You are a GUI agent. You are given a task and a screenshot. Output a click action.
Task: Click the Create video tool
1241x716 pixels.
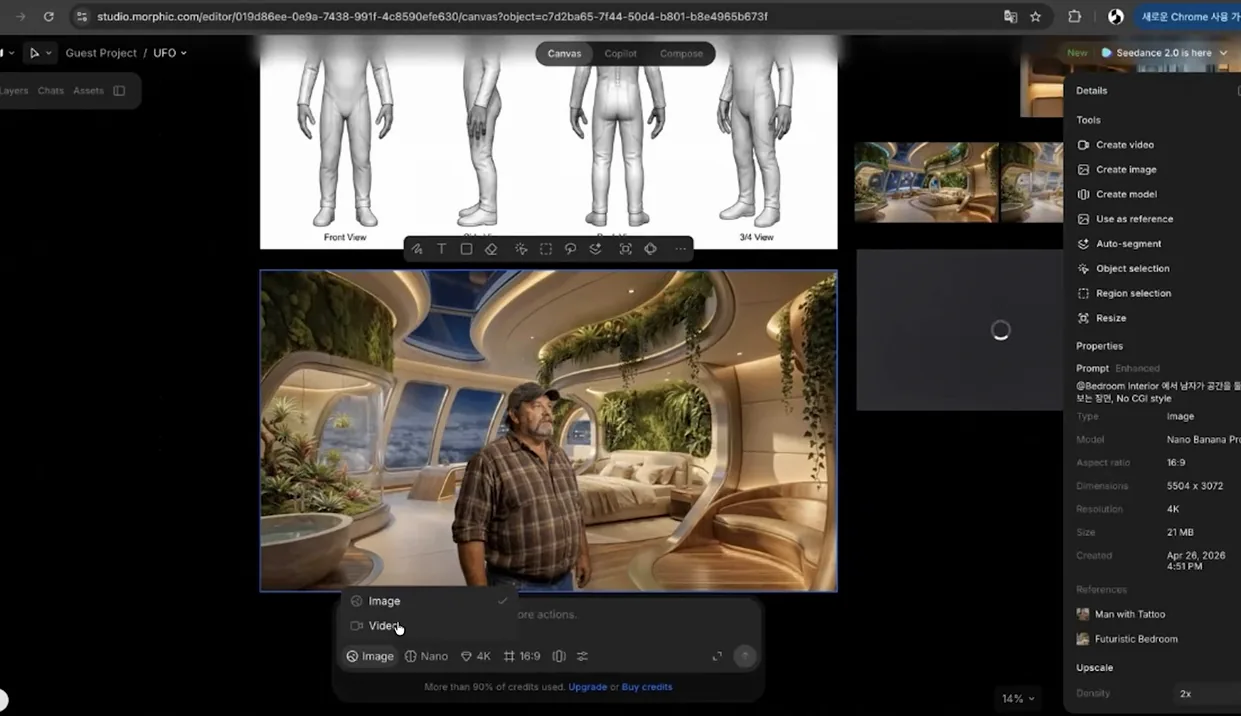pyautogui.click(x=1115, y=145)
